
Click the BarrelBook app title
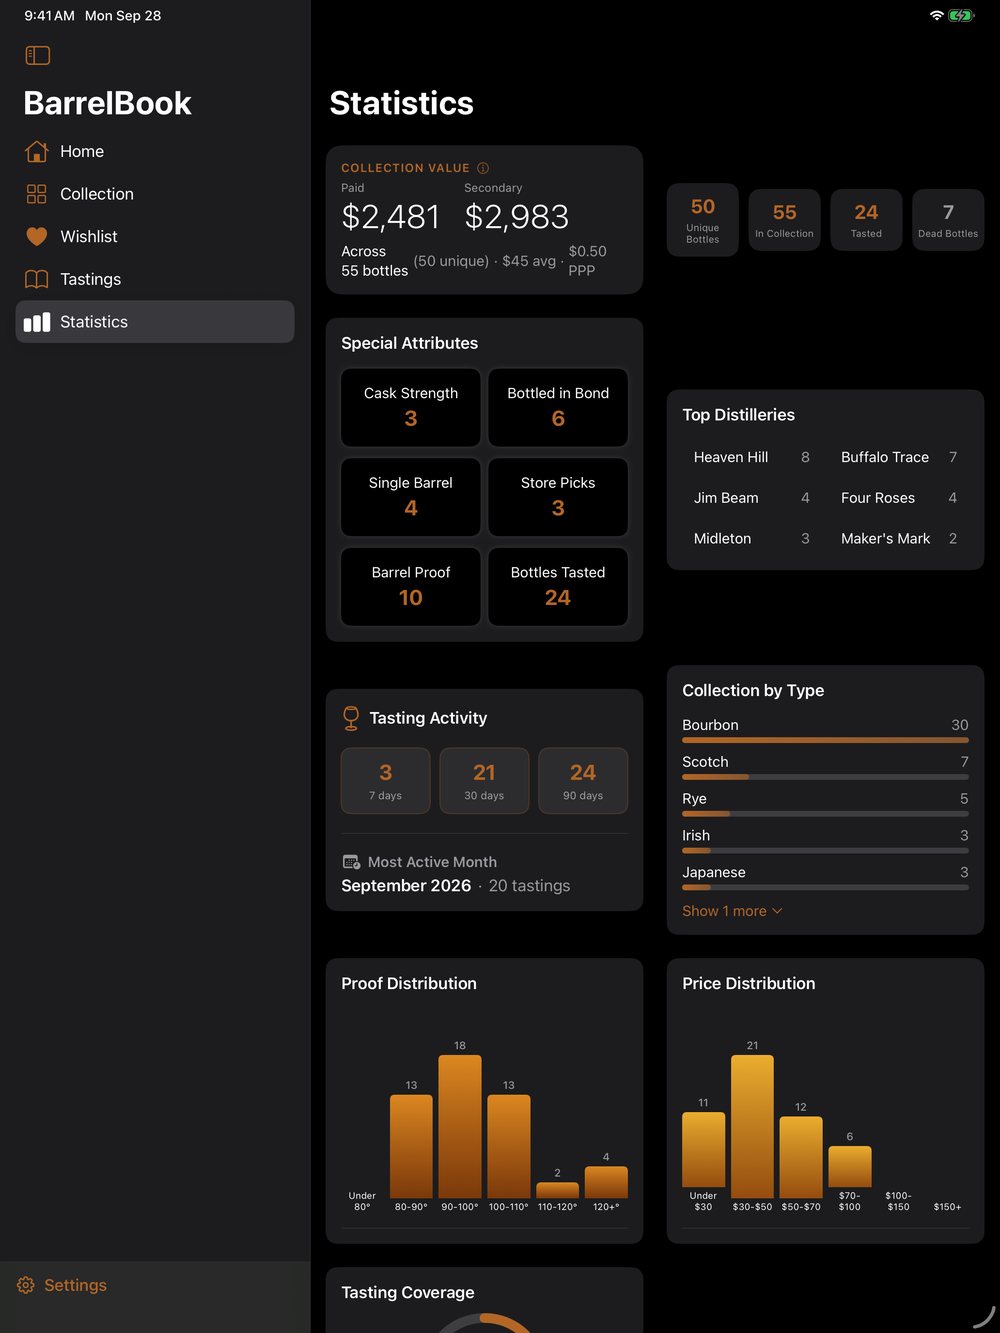pos(107,103)
